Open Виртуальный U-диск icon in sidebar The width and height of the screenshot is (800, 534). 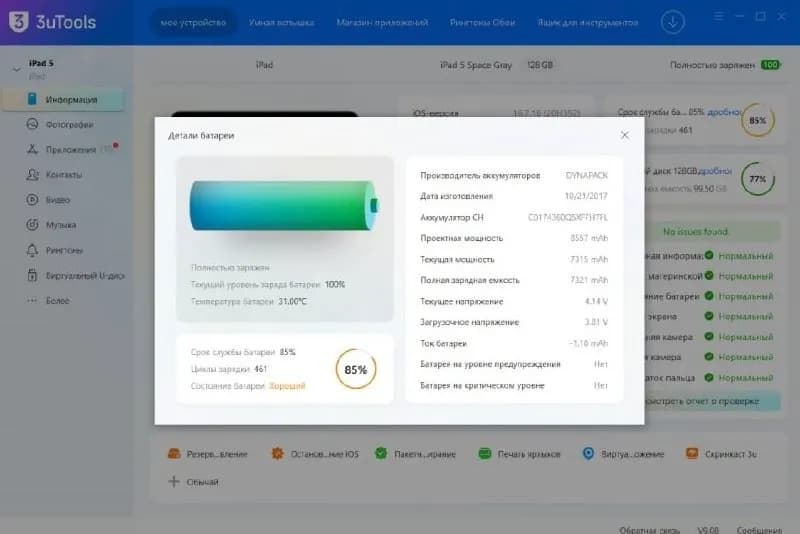coord(32,275)
